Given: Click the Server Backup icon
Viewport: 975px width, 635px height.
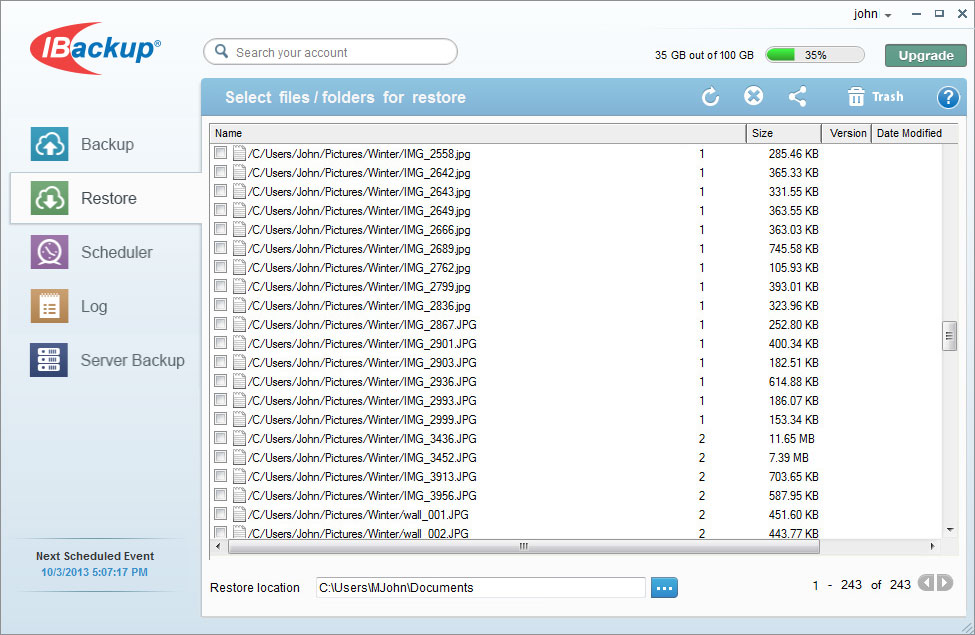Looking at the screenshot, I should (49, 360).
